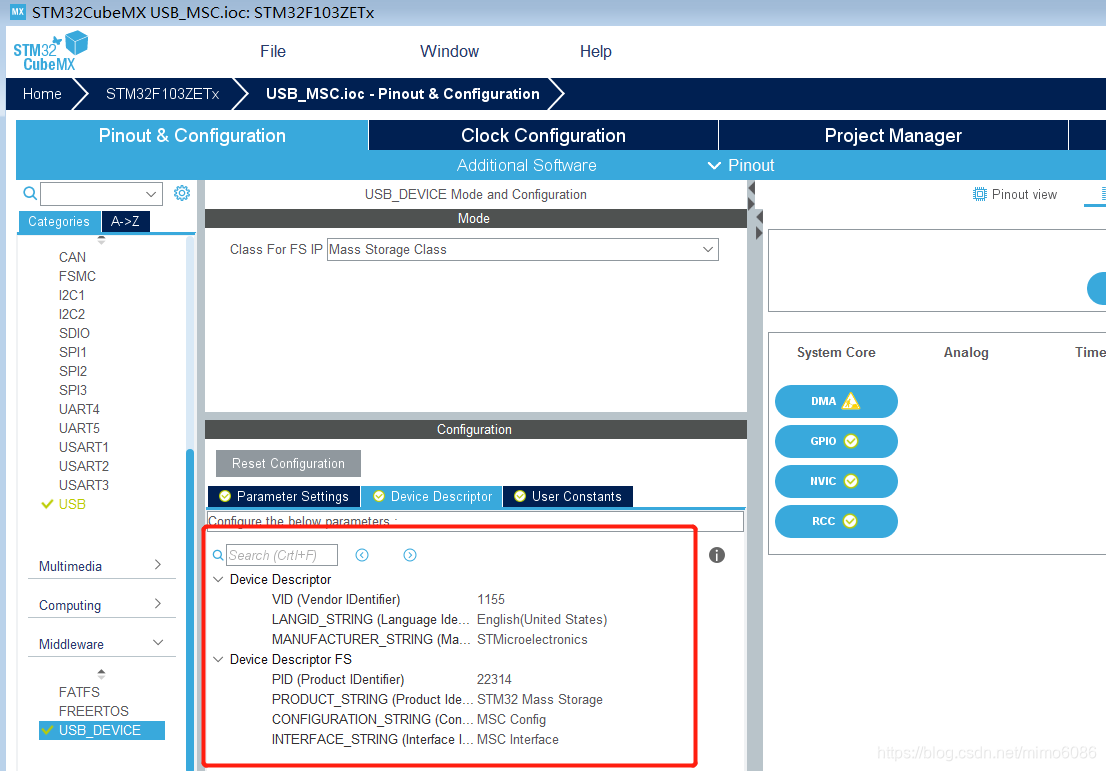Switch to Project Manager tab
The height and width of the screenshot is (771, 1106).
pos(893,135)
